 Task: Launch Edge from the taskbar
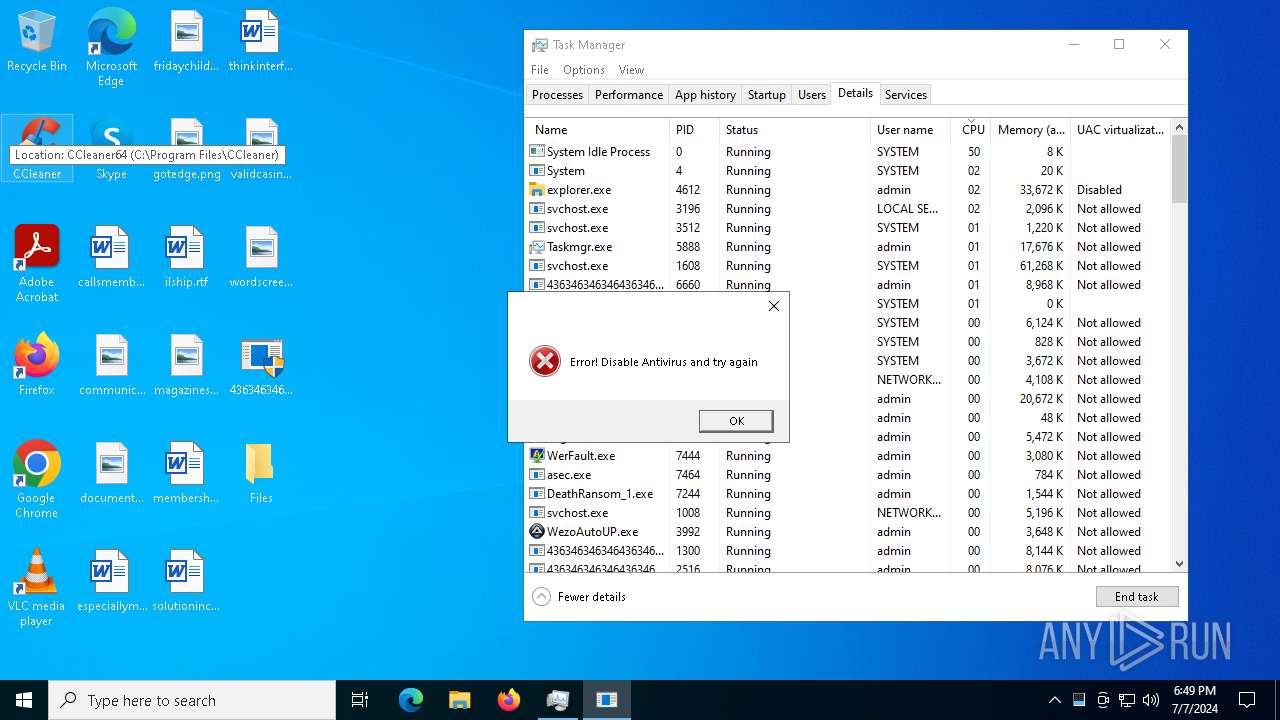411,700
